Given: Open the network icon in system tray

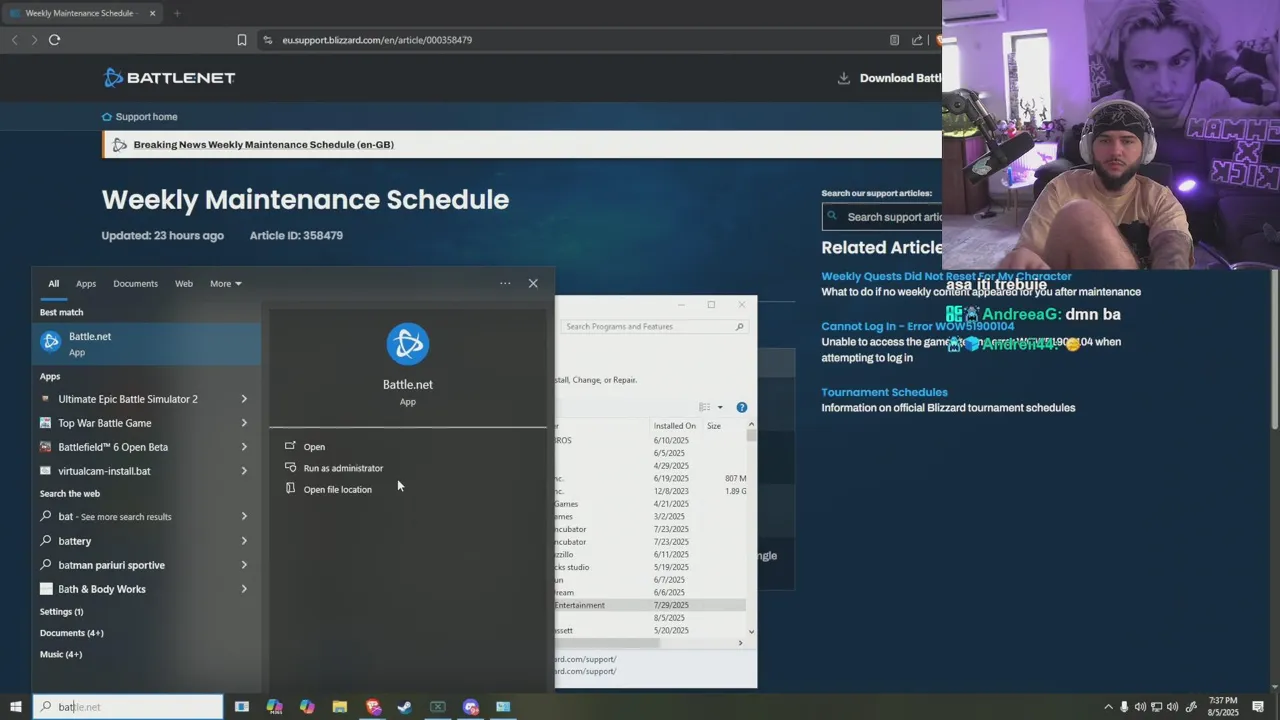Looking at the screenshot, I should [1156, 707].
